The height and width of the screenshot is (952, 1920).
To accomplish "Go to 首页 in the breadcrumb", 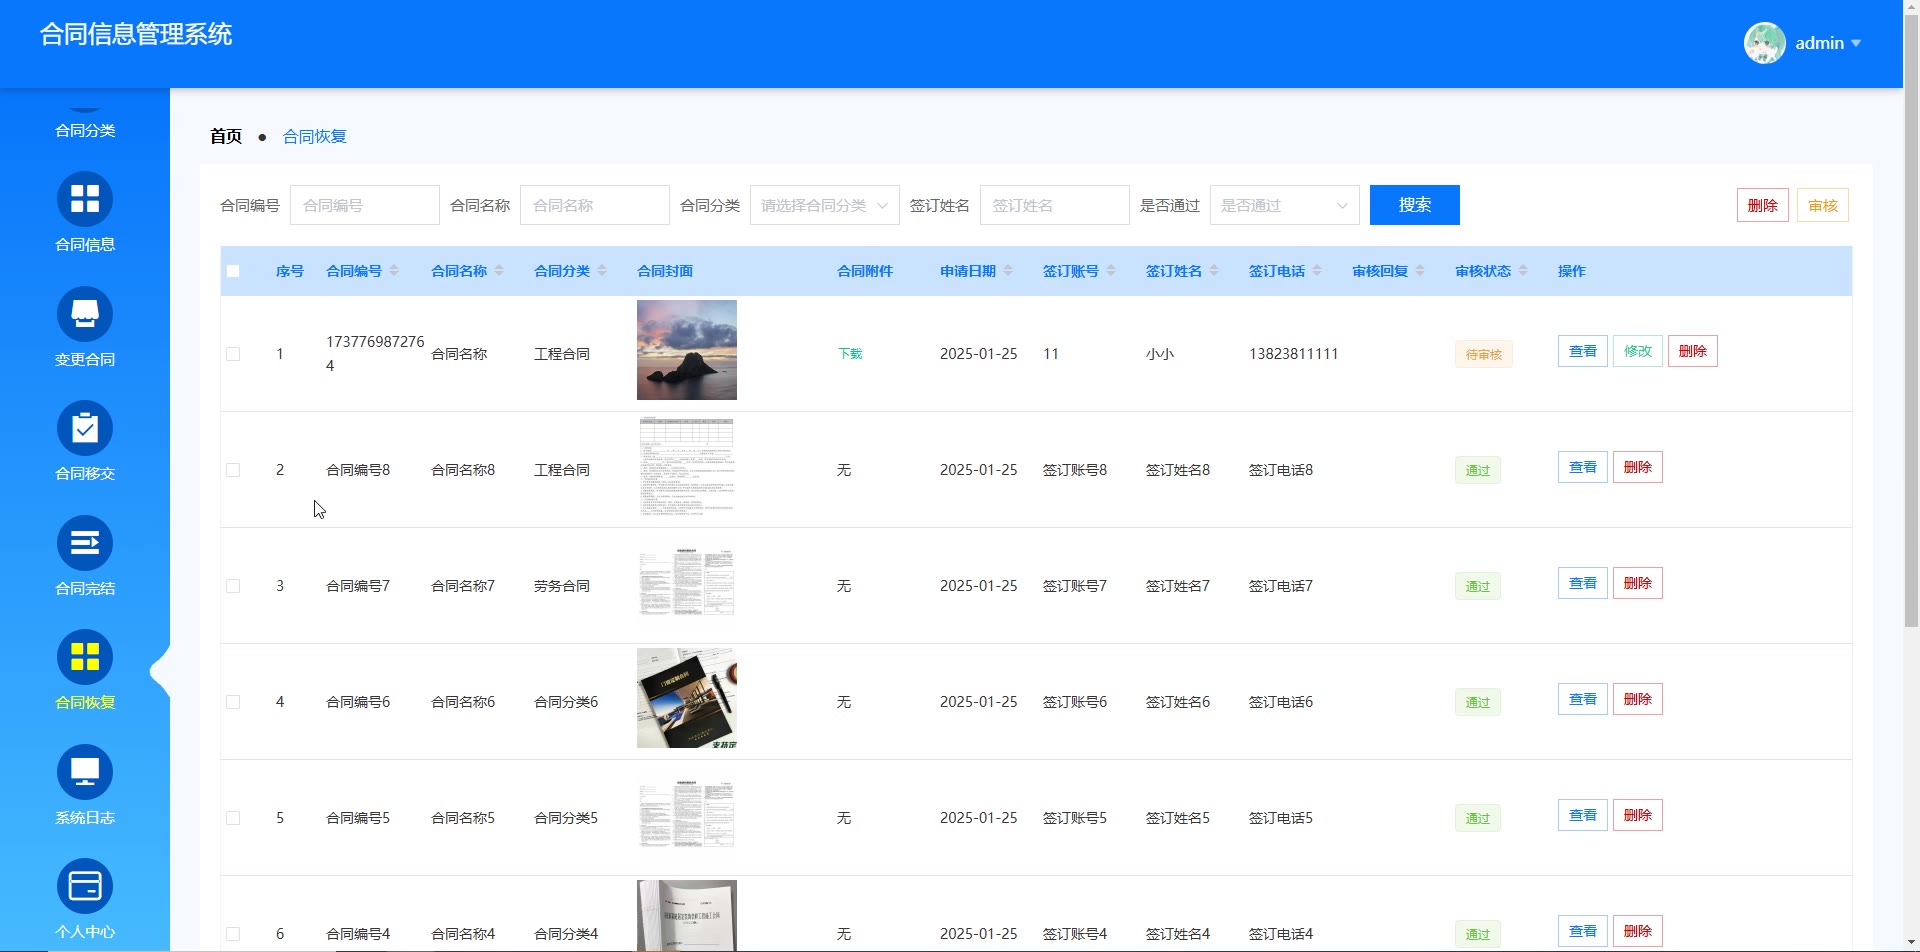I will click(226, 136).
